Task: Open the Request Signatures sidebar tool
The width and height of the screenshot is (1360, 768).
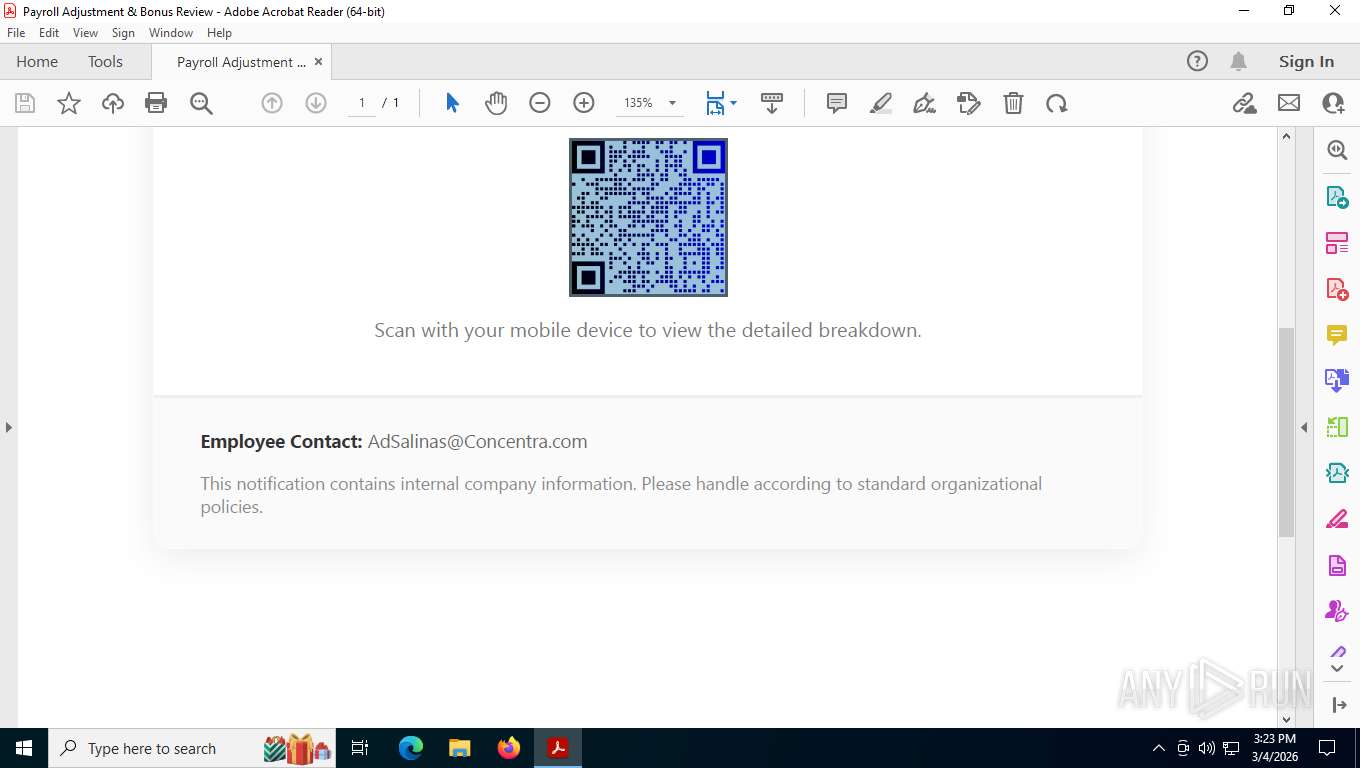Action: [x=1337, y=611]
